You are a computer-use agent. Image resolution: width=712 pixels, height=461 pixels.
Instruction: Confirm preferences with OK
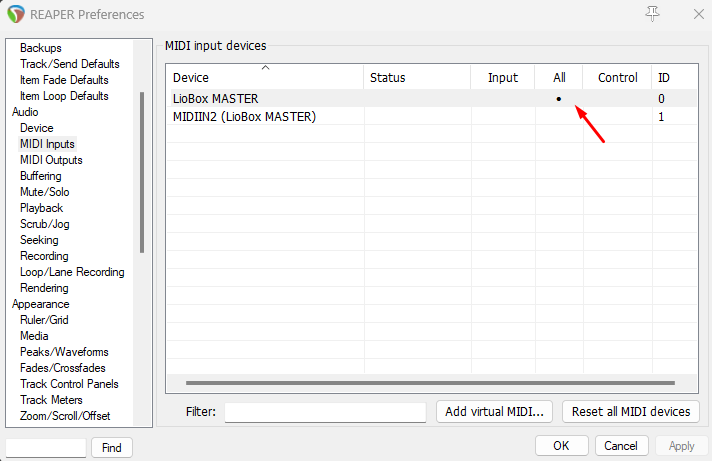pos(561,446)
